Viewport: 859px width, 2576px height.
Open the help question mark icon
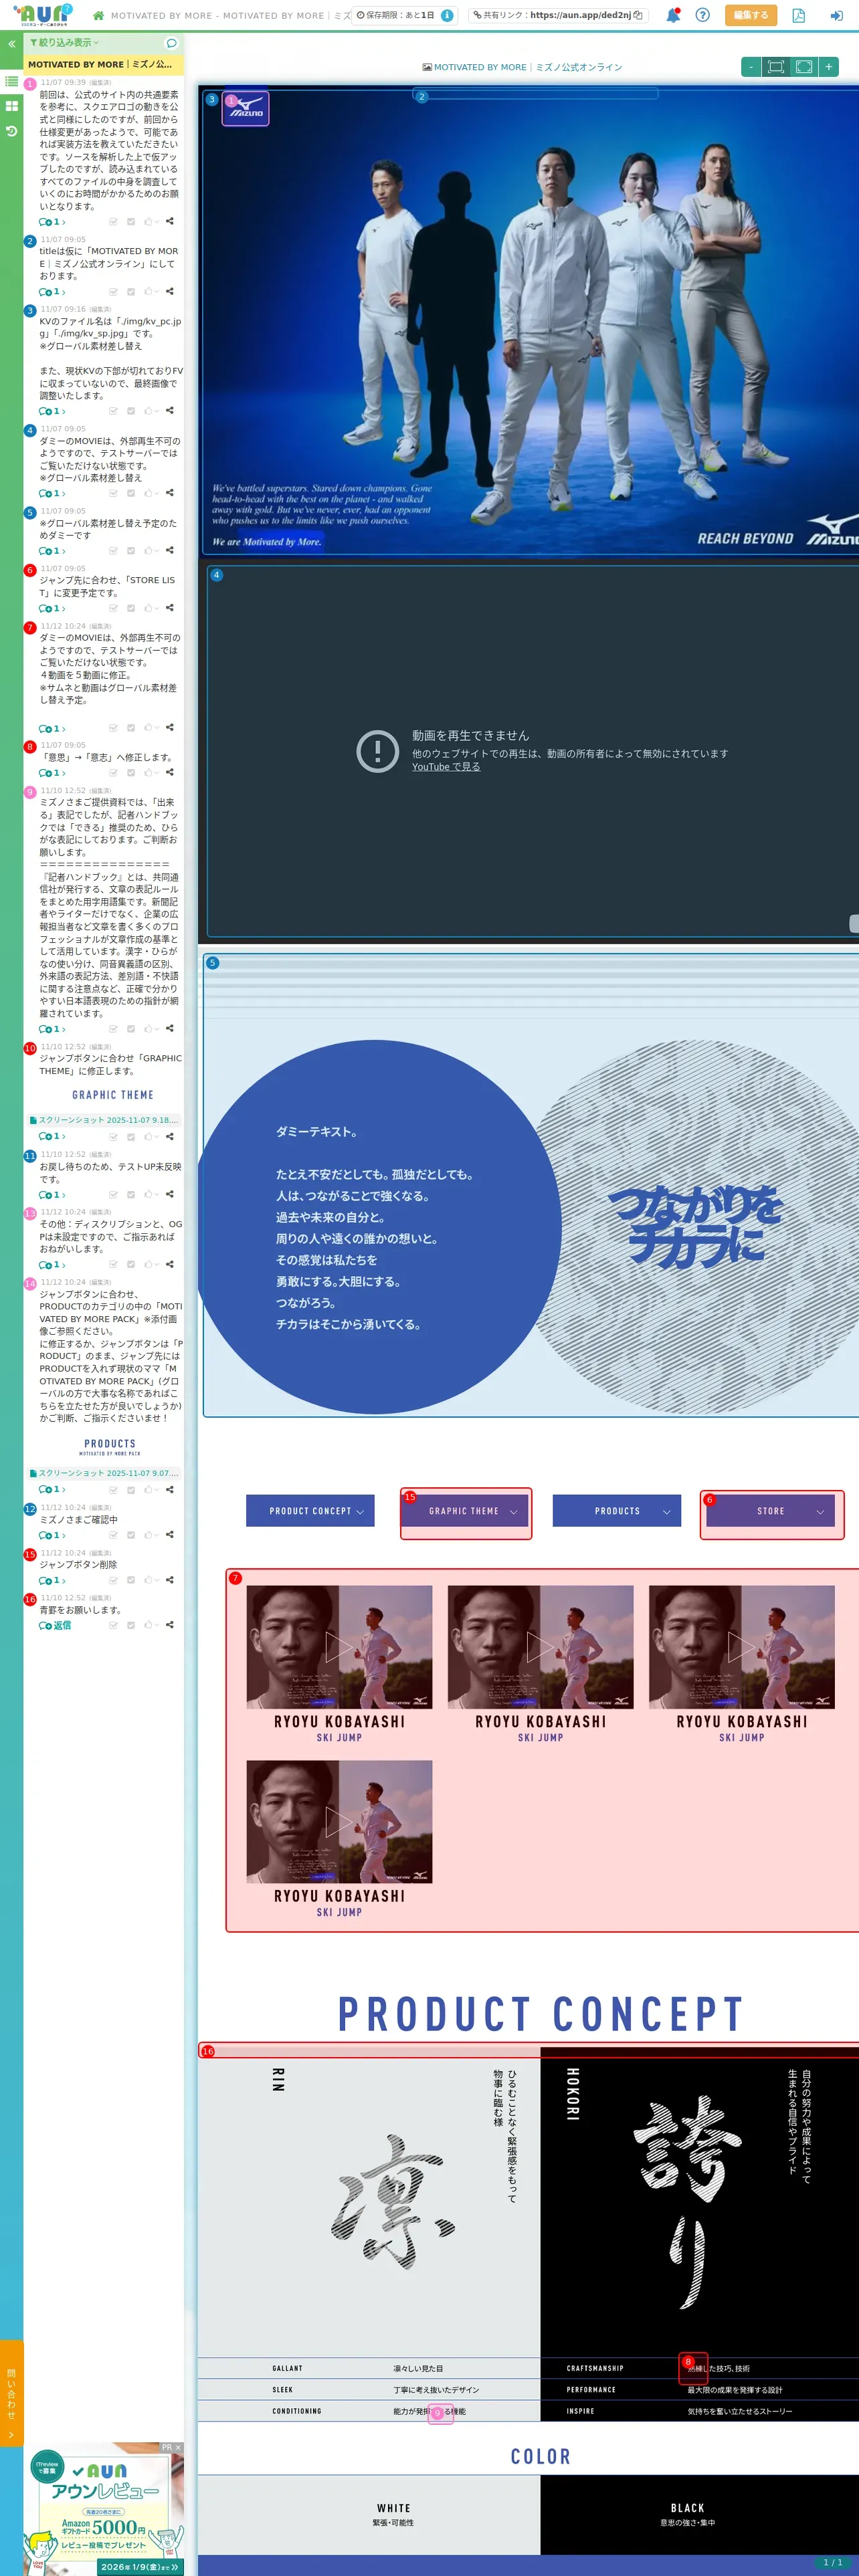tap(702, 15)
